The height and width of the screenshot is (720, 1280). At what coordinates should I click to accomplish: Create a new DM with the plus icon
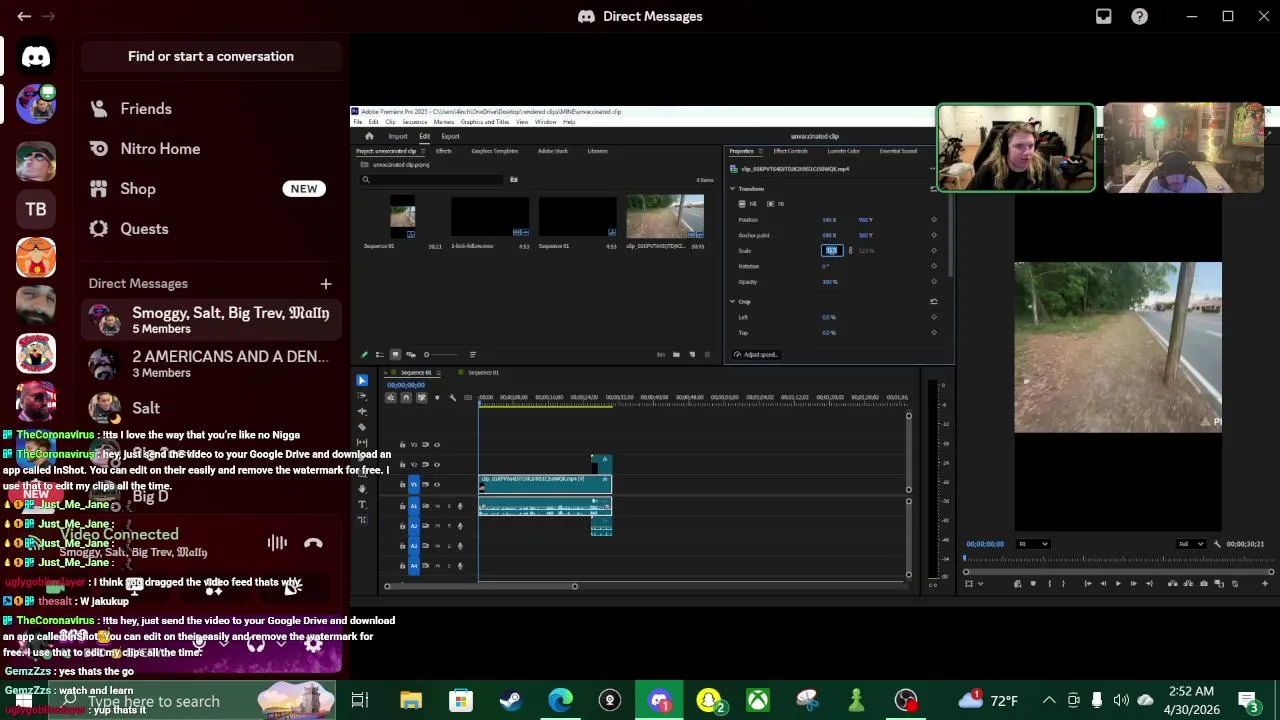(x=325, y=284)
